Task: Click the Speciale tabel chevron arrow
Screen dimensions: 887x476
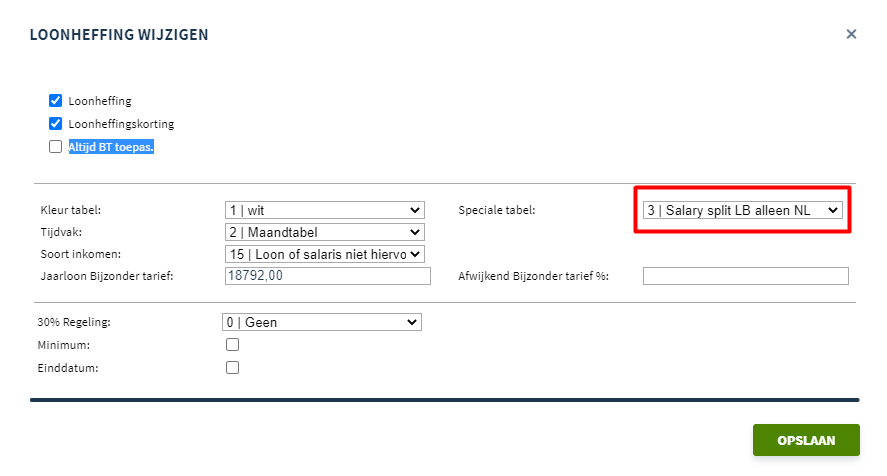Action: pos(833,210)
